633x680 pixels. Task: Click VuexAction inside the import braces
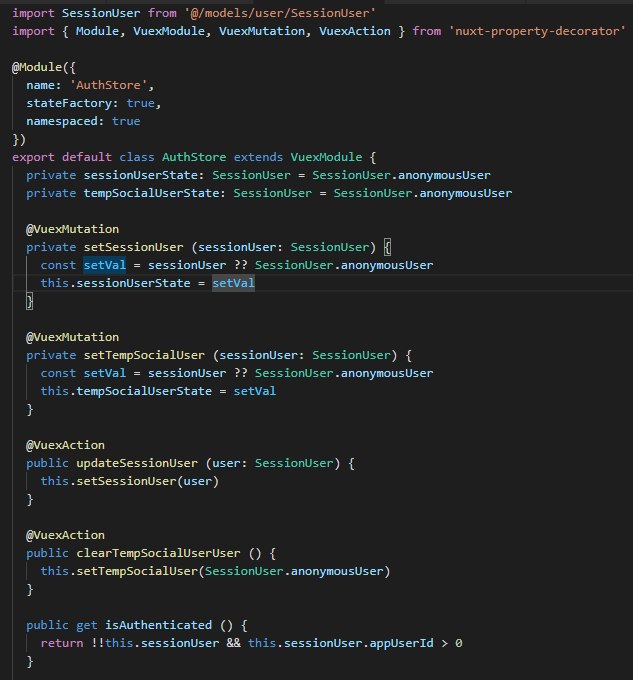tap(355, 31)
